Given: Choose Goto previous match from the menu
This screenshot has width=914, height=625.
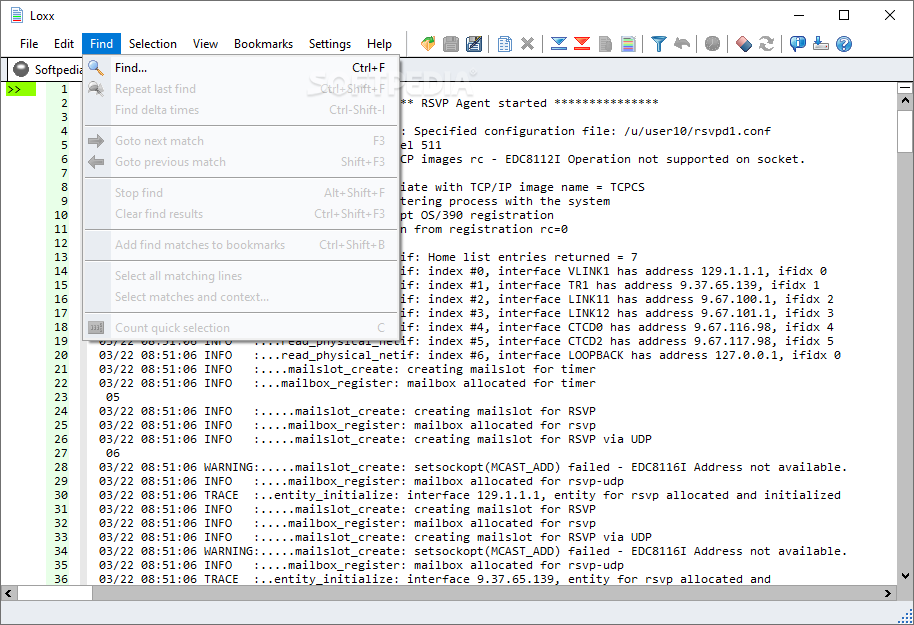Looking at the screenshot, I should pyautogui.click(x=241, y=162).
